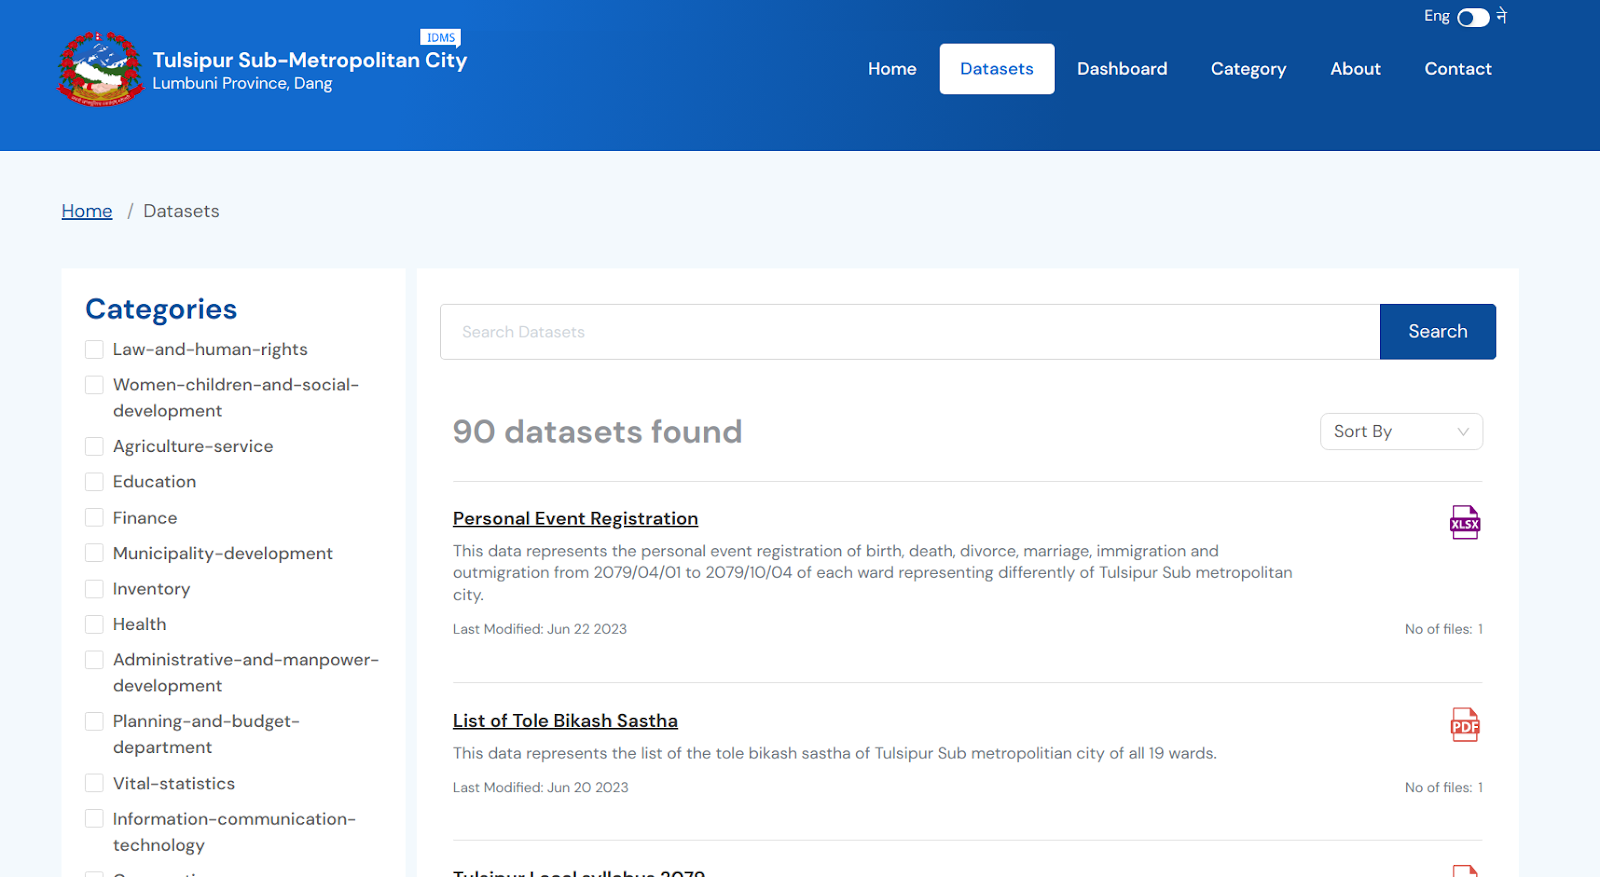Tick the Agriculture-service checkbox

click(x=94, y=446)
